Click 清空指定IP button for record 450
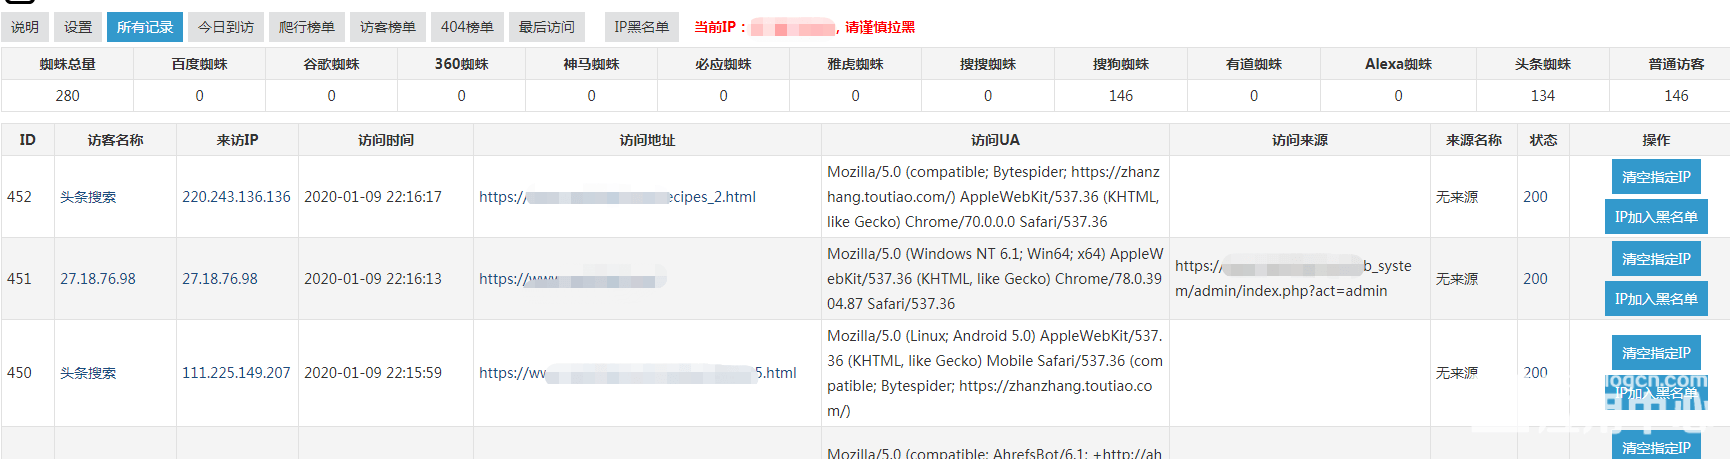The image size is (1730, 459). (x=1656, y=353)
